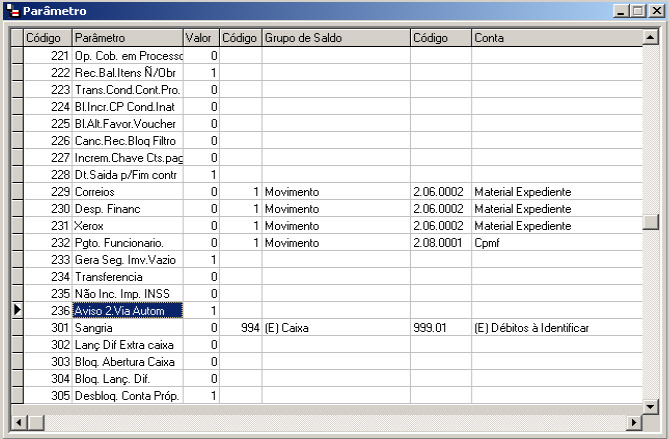Click the Valor cell for Xerox
This screenshot has width=669, height=439.
coord(201,226)
